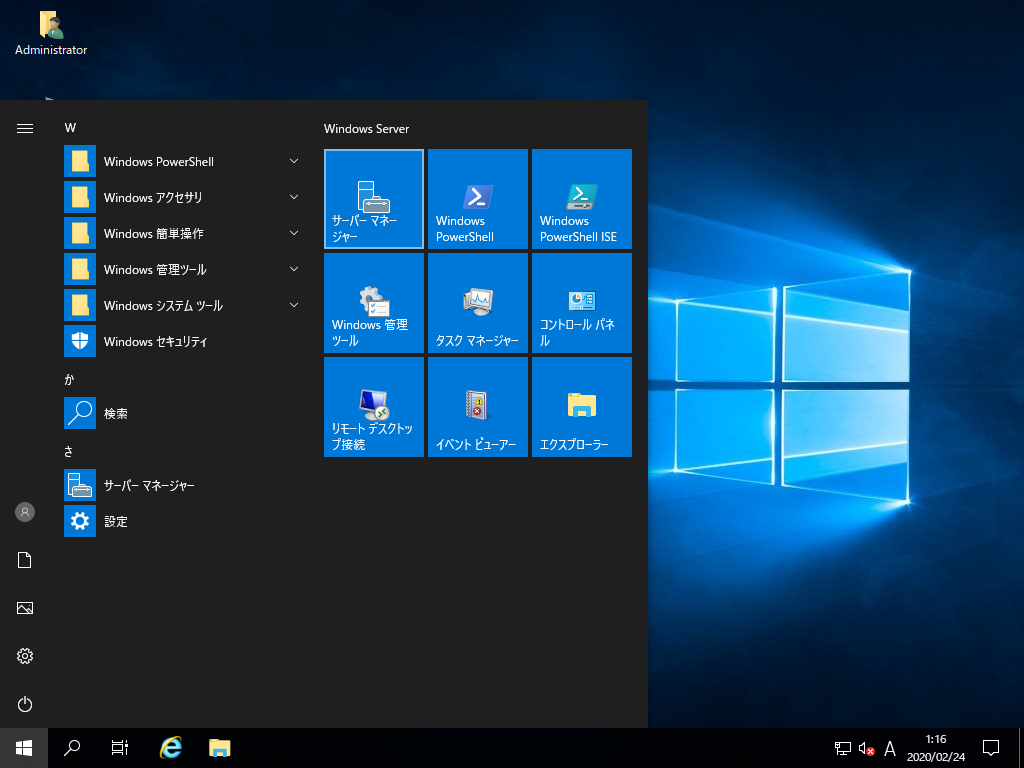Launch Internet Explorer from the taskbar
Screen dimensions: 1024x768
click(170, 748)
